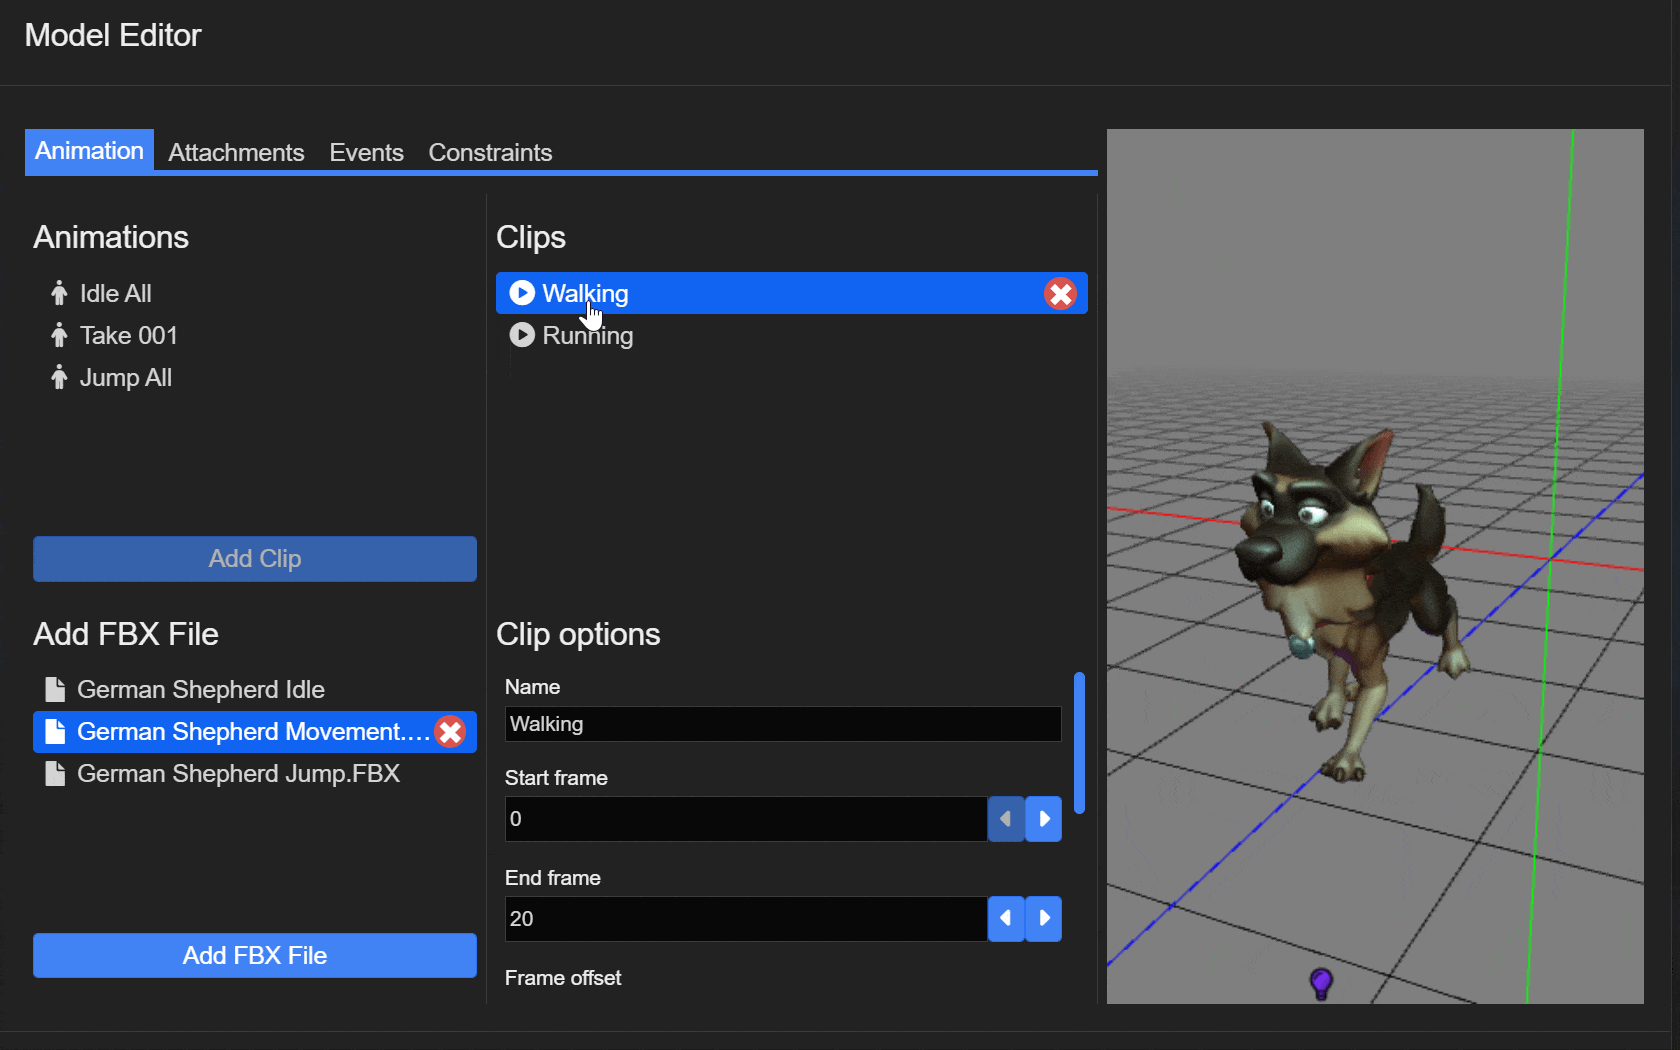Select the purple light bulb in viewport
The image size is (1680, 1050).
(1321, 984)
